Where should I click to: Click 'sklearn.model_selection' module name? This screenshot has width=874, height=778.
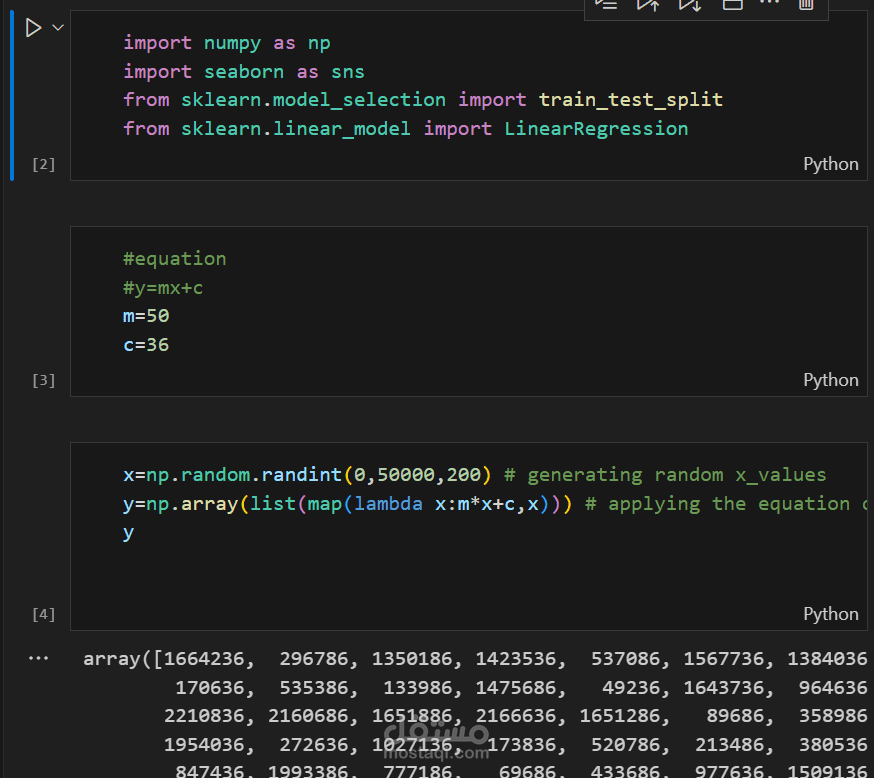[313, 100]
